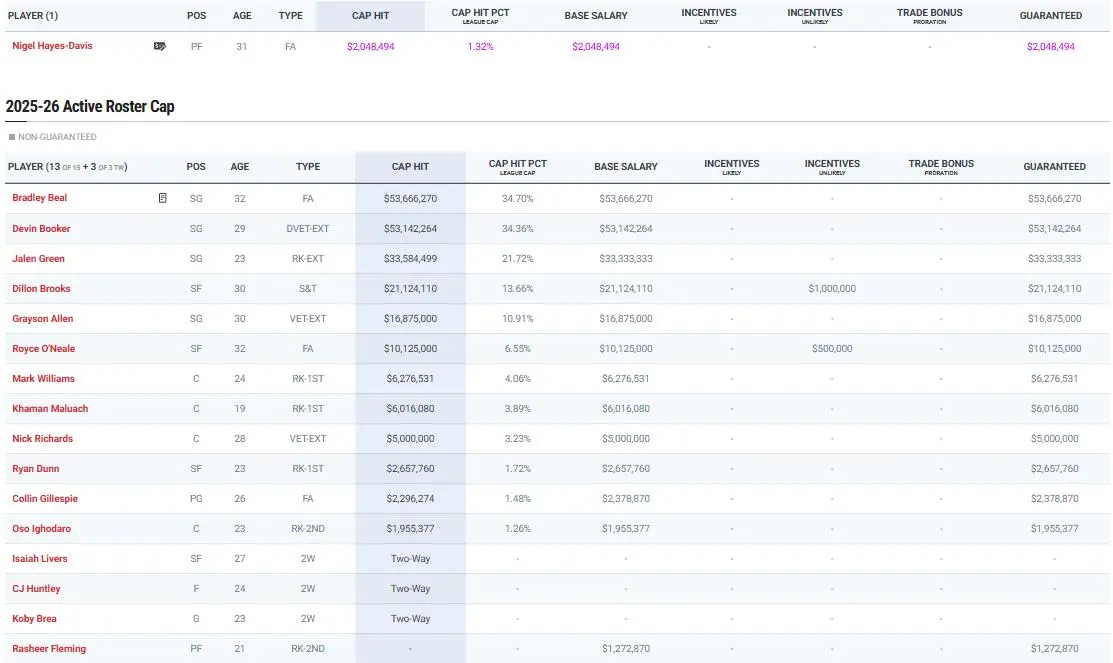Select Grayson Allen cap hit $16,875,000
This screenshot has height=663, width=1113.
click(x=410, y=319)
